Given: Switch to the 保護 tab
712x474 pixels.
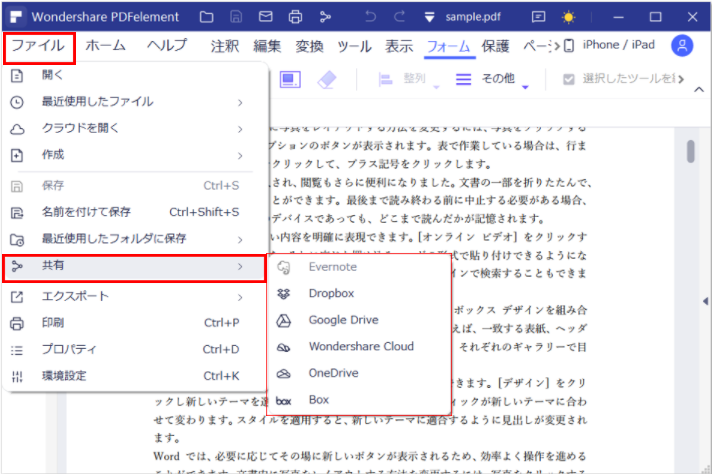Looking at the screenshot, I should tap(495, 46).
